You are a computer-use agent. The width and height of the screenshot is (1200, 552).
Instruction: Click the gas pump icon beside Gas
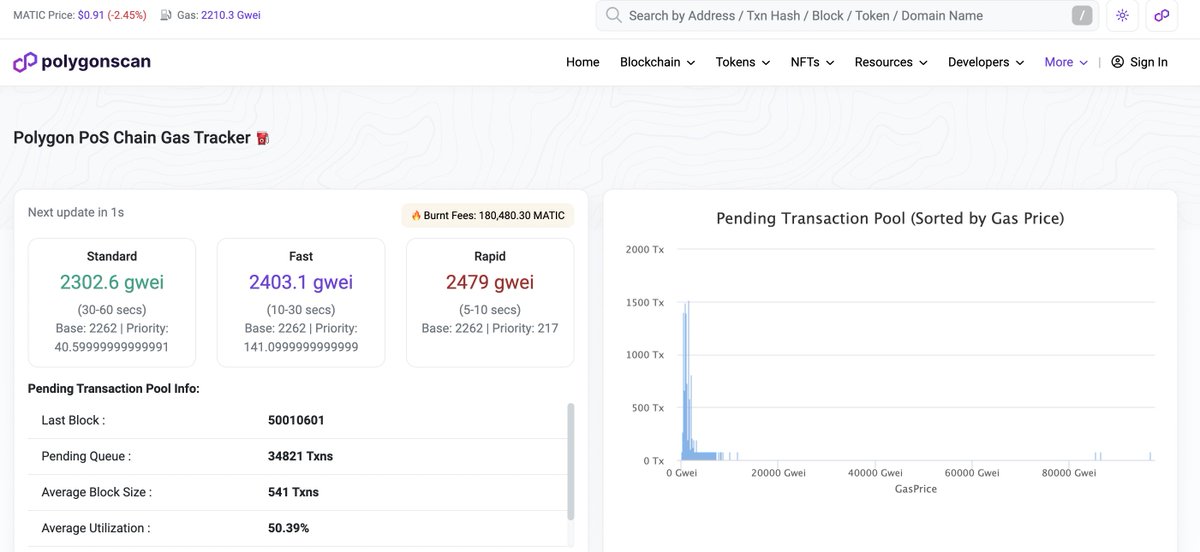point(165,16)
